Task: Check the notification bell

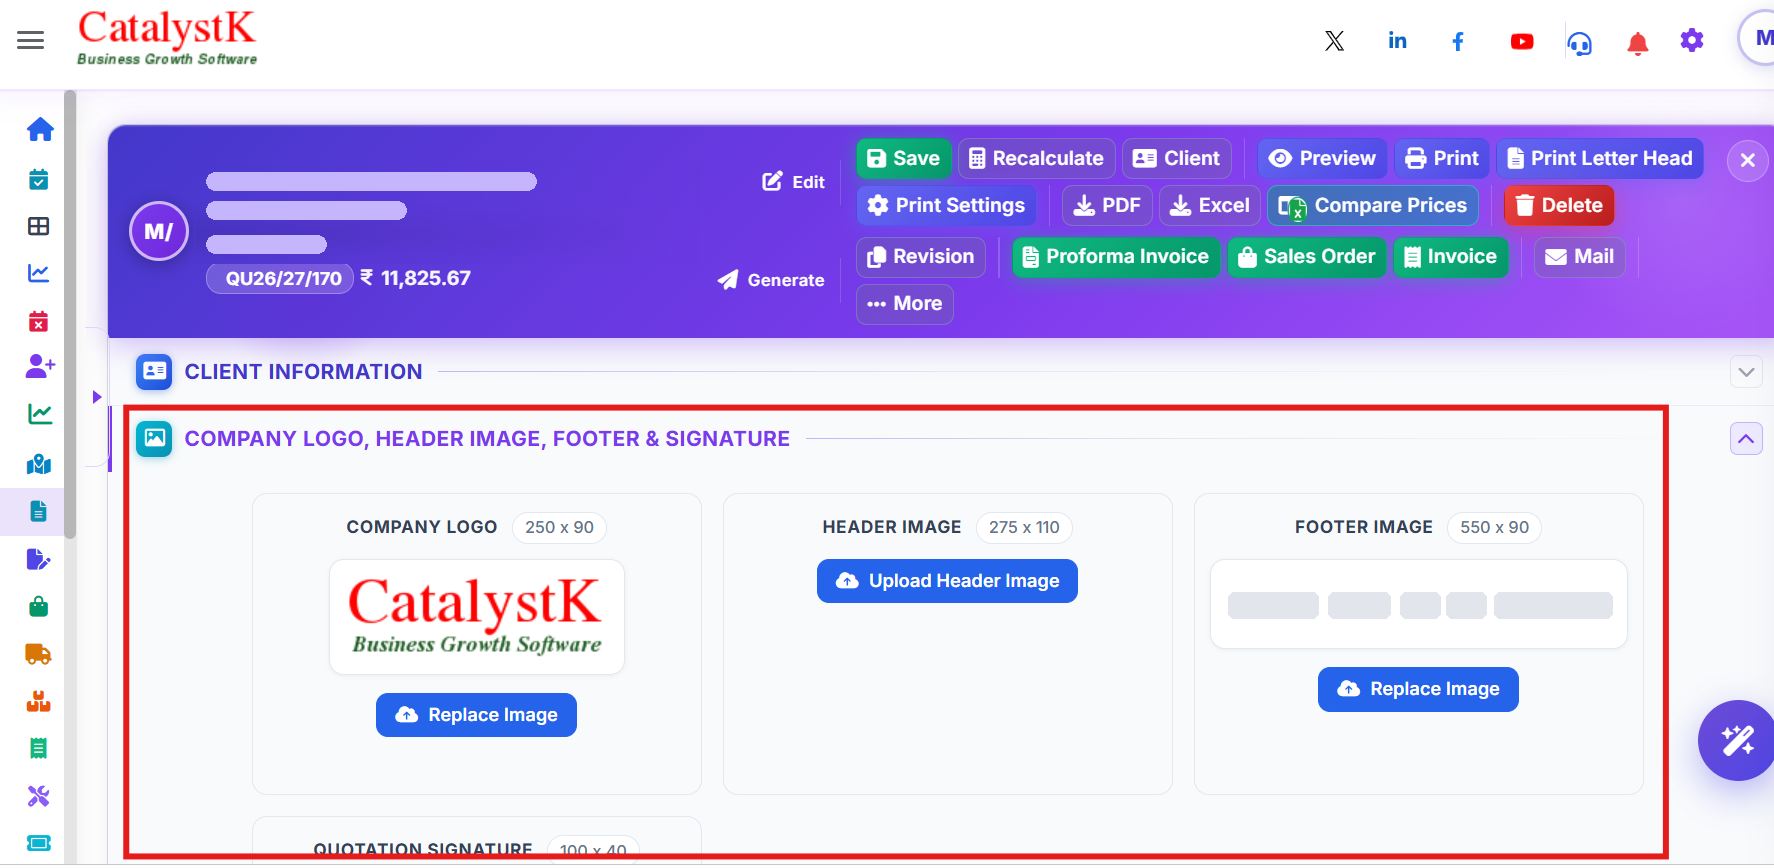Action: coord(1638,43)
